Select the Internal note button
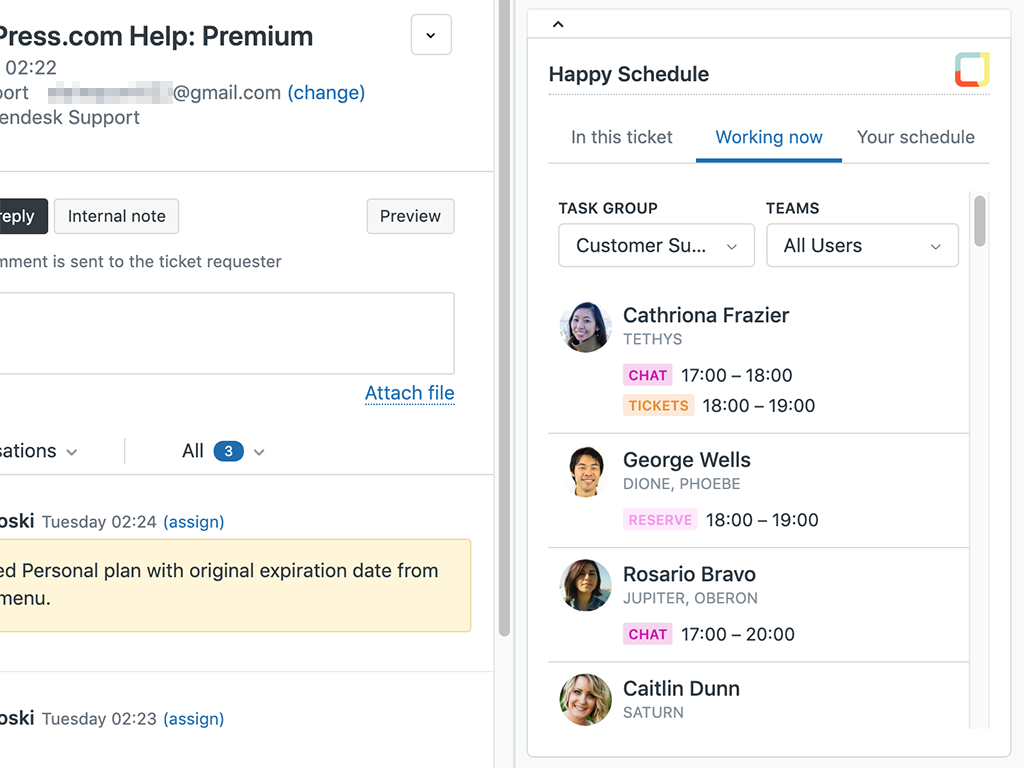1024x768 pixels. point(117,216)
